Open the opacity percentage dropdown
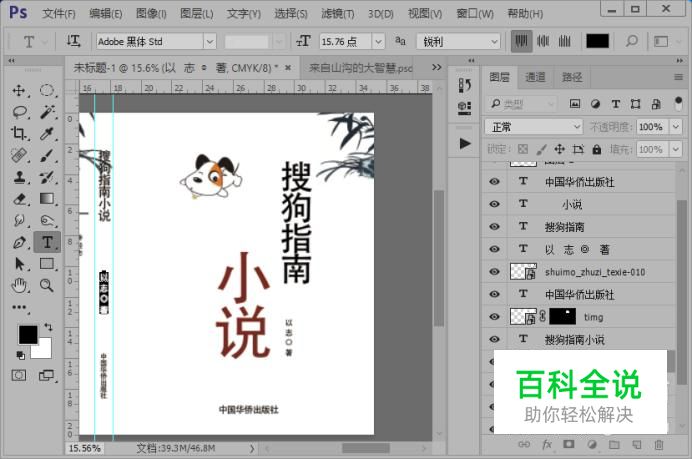This screenshot has height=459, width=692. coord(676,127)
